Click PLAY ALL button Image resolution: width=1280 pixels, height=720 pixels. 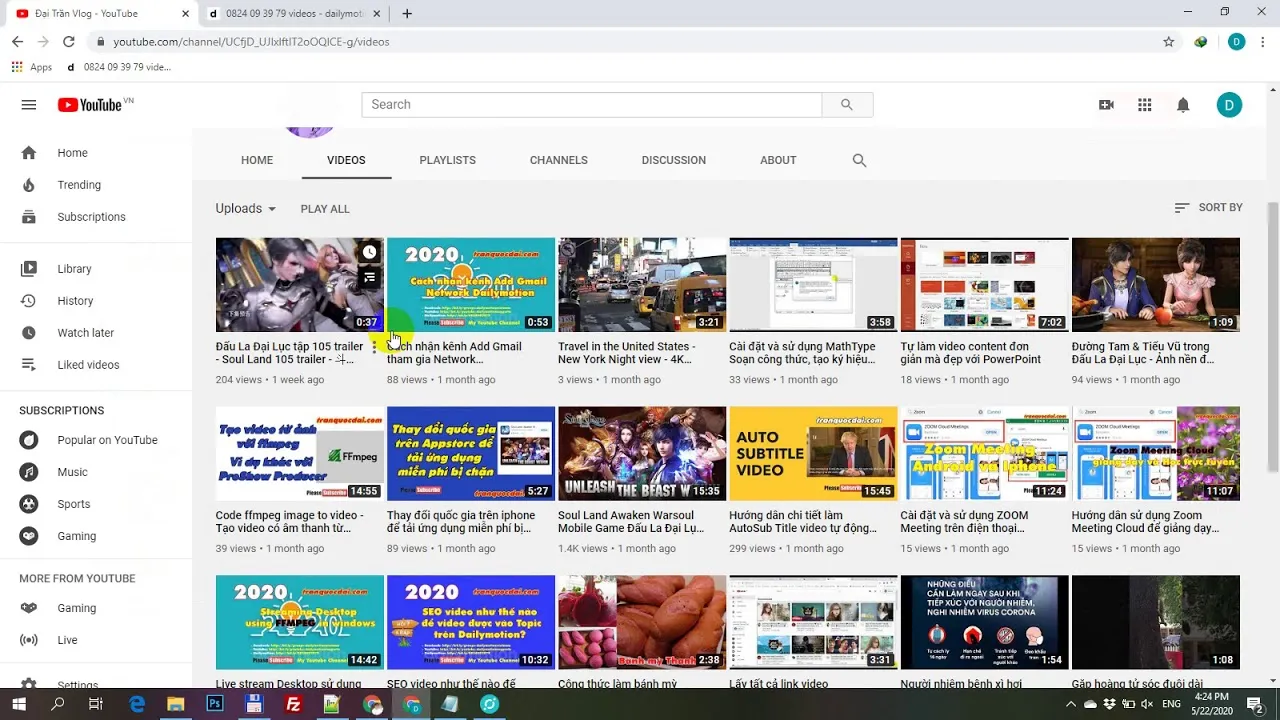click(325, 209)
